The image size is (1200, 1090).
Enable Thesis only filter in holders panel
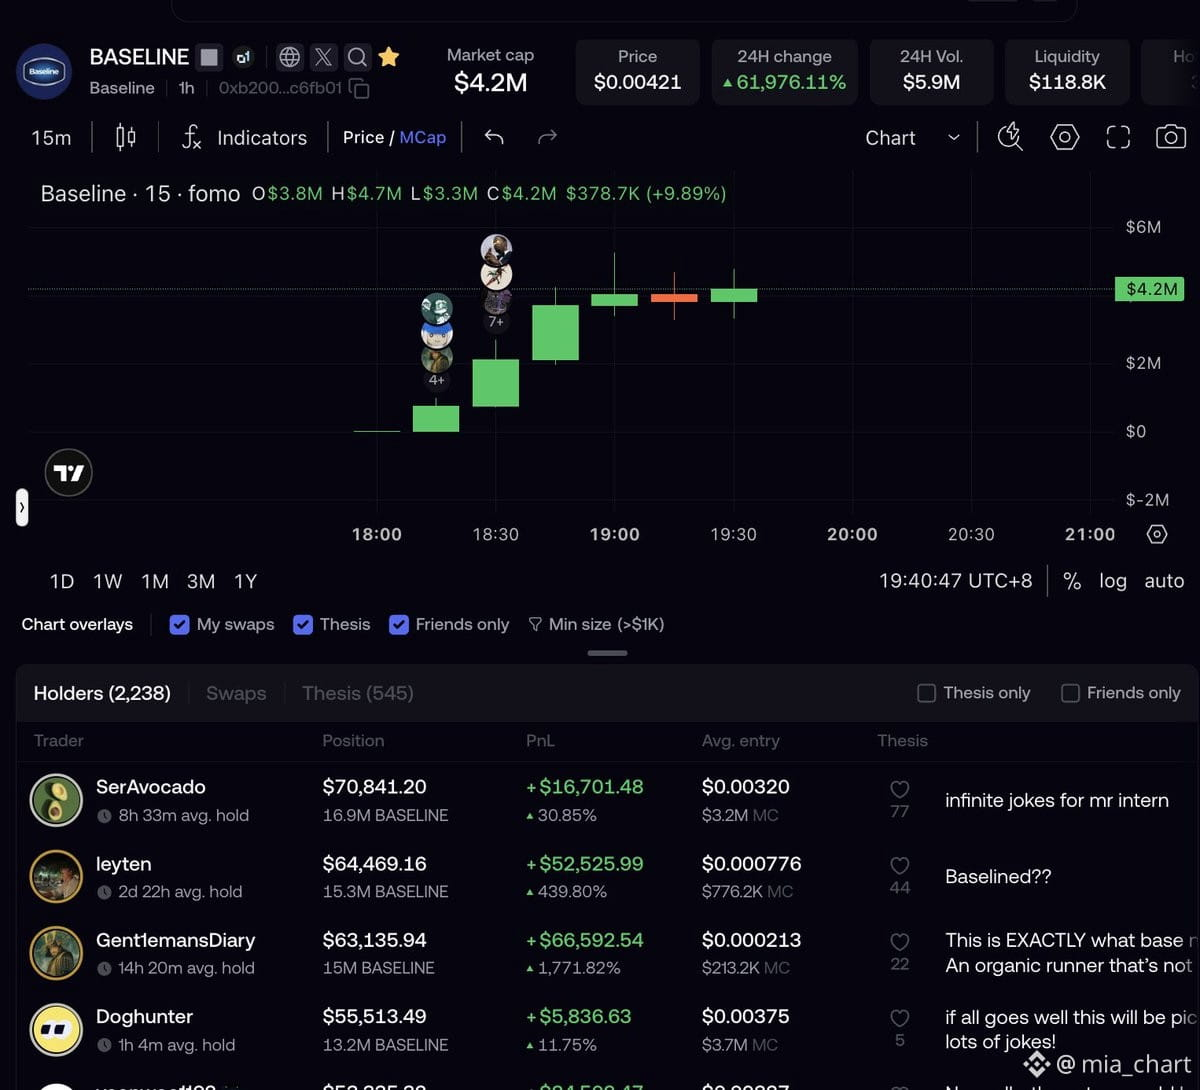coord(927,693)
